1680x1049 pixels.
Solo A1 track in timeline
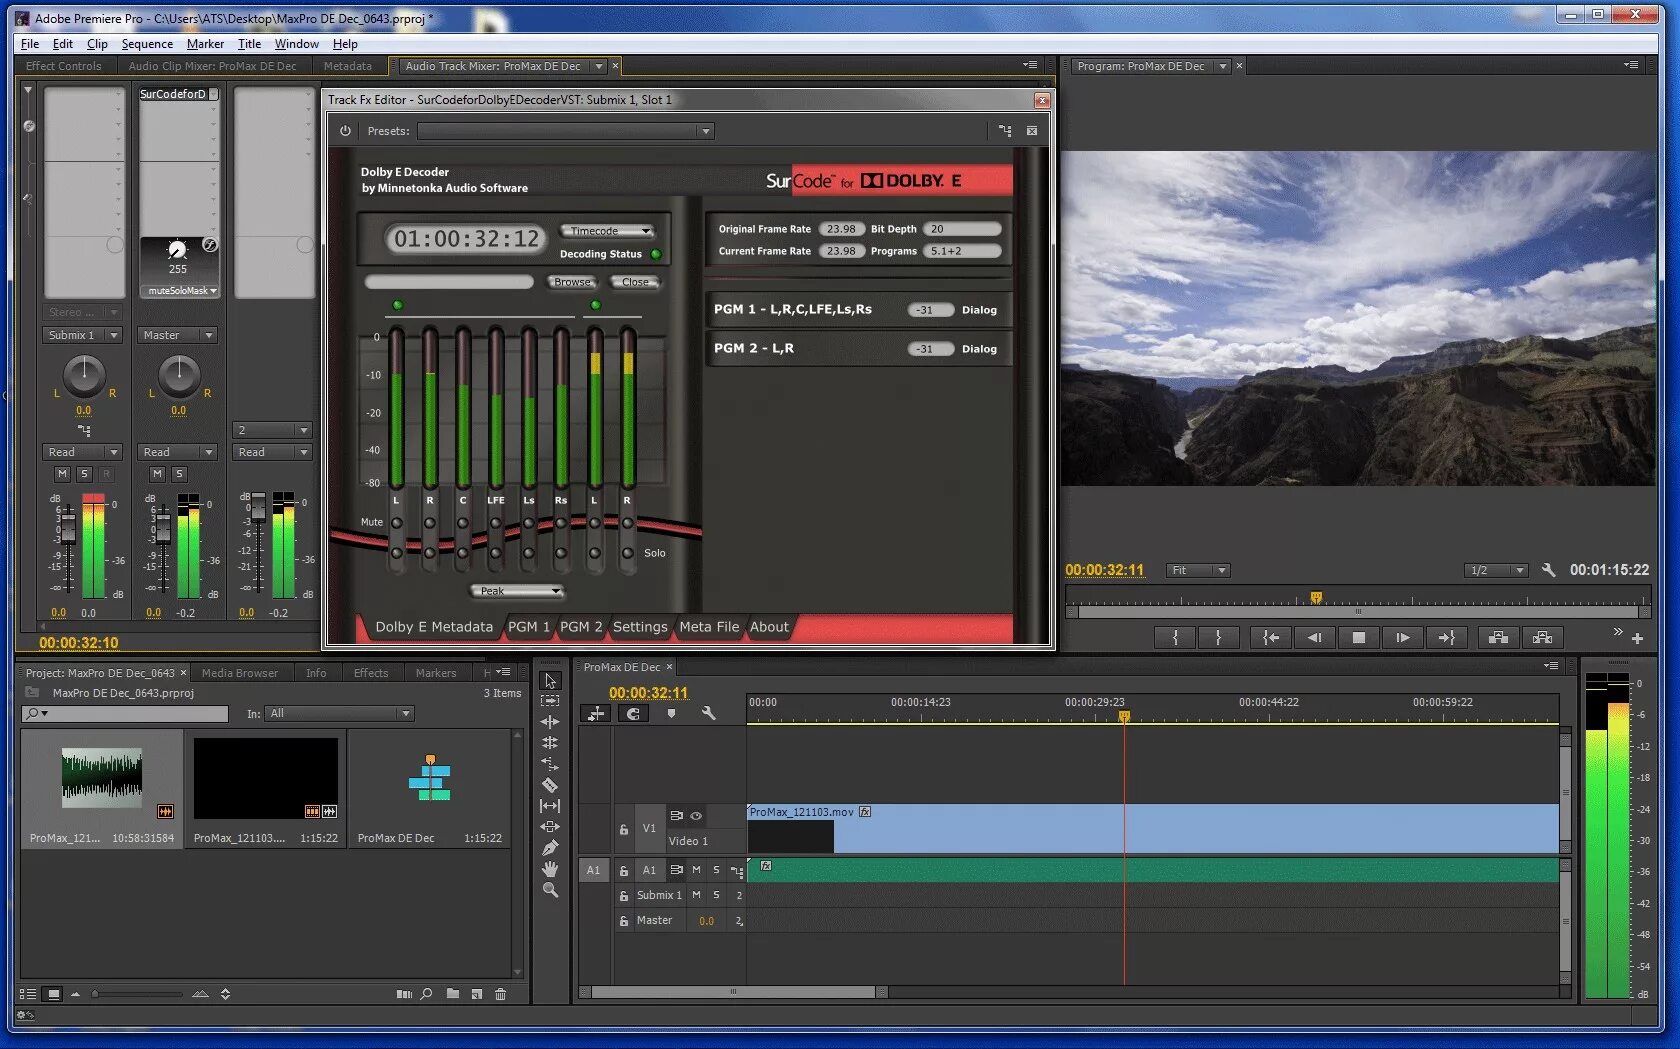(x=716, y=870)
